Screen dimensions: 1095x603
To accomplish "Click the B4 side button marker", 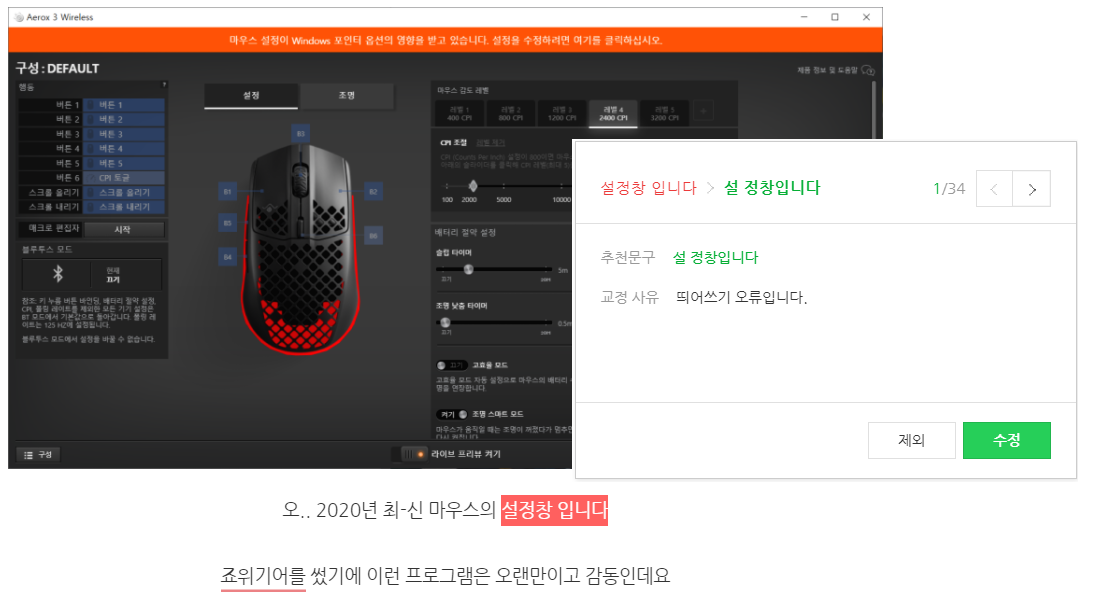I will 228,257.
